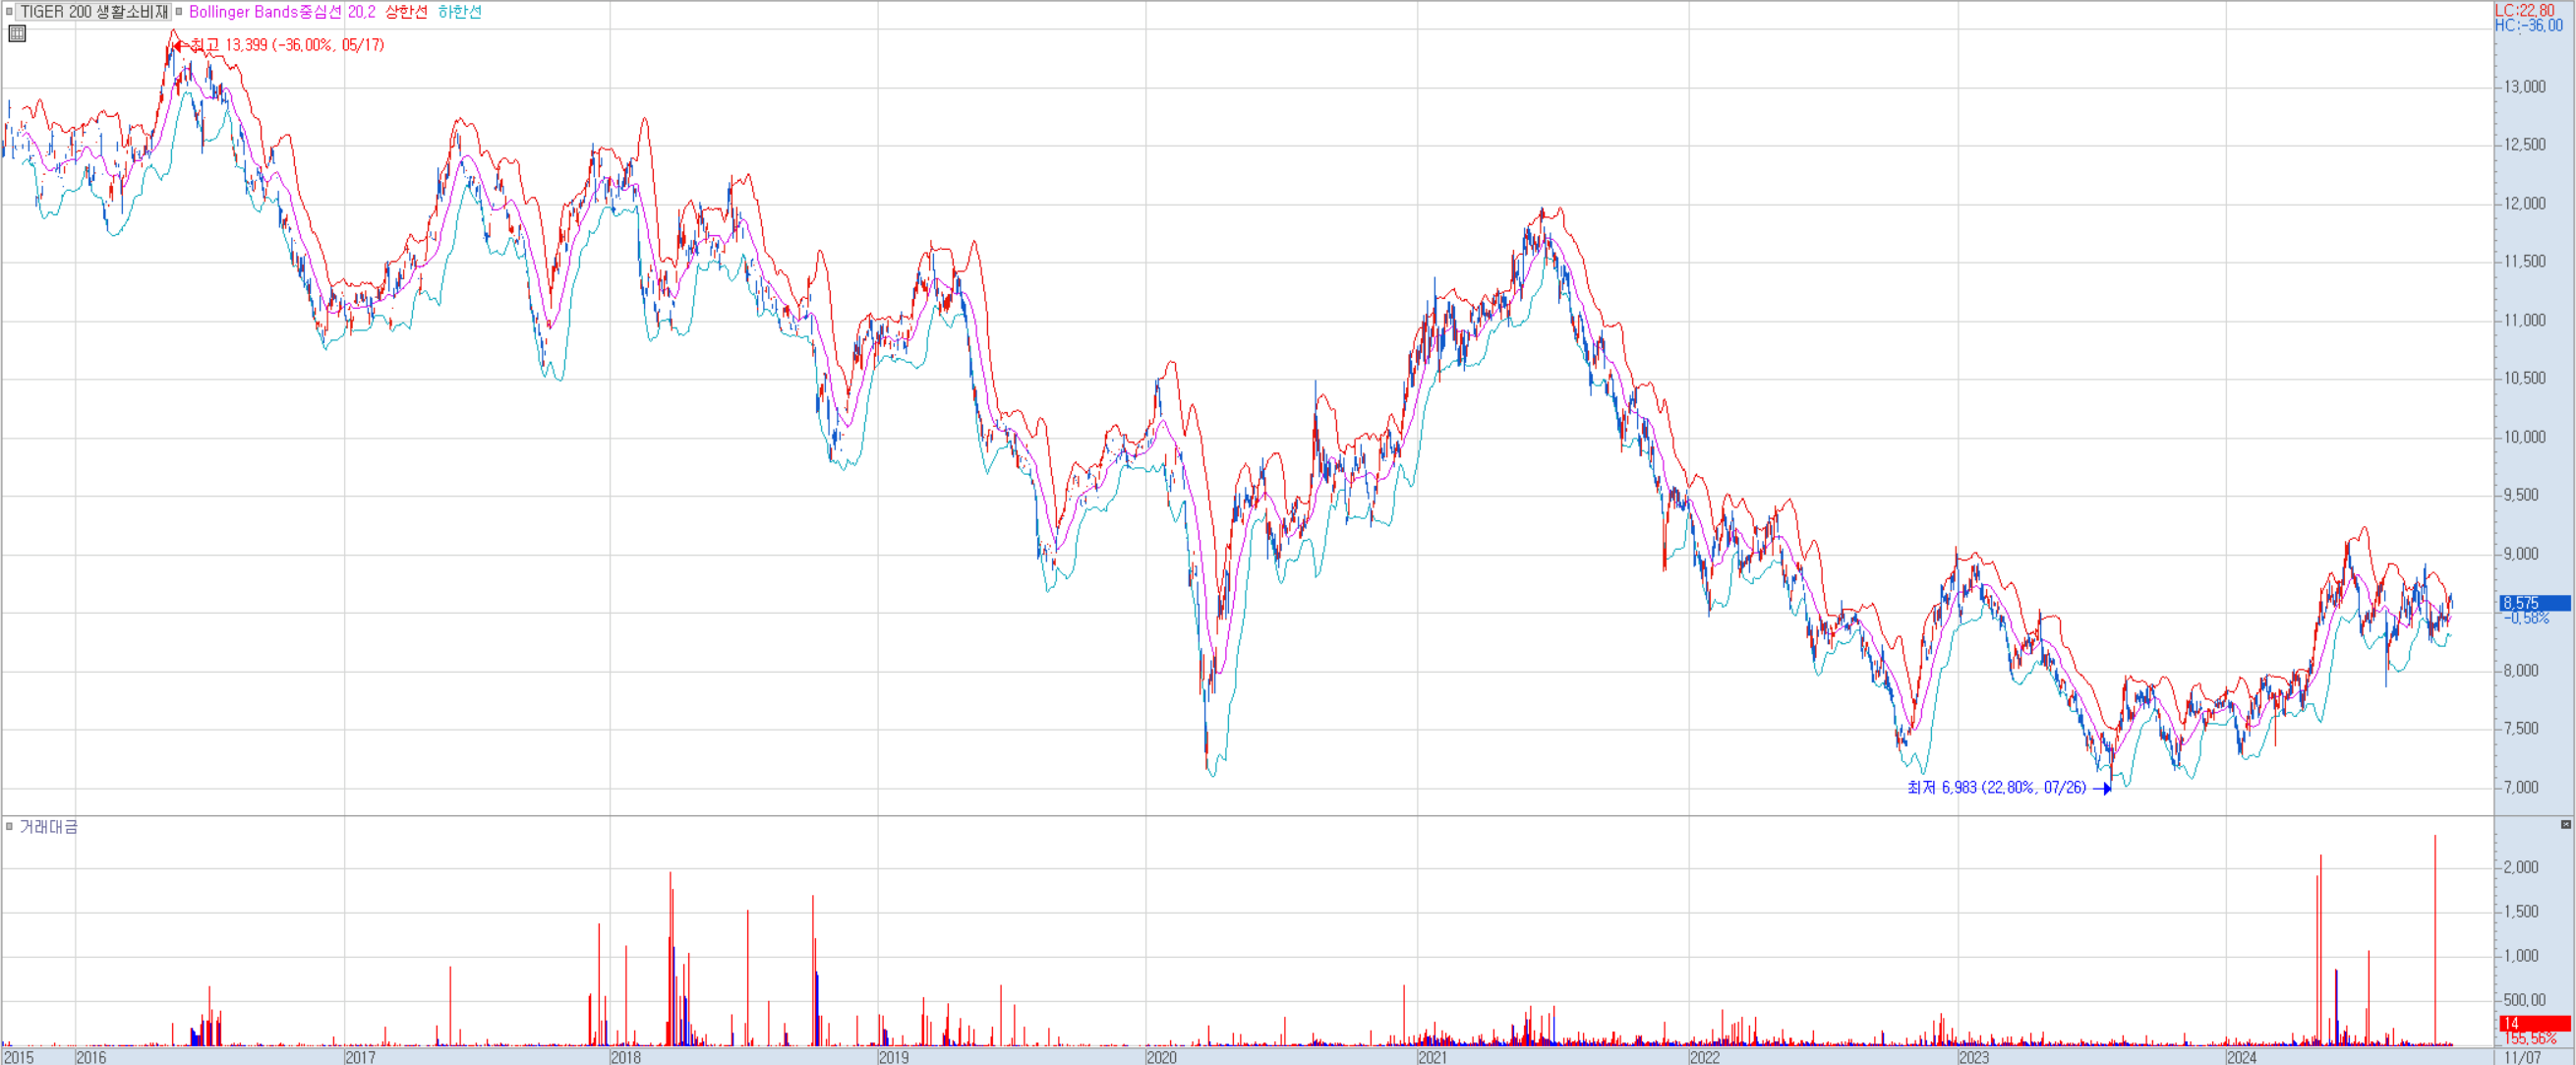Select the cyan 하한선 legend label

tap(460, 12)
